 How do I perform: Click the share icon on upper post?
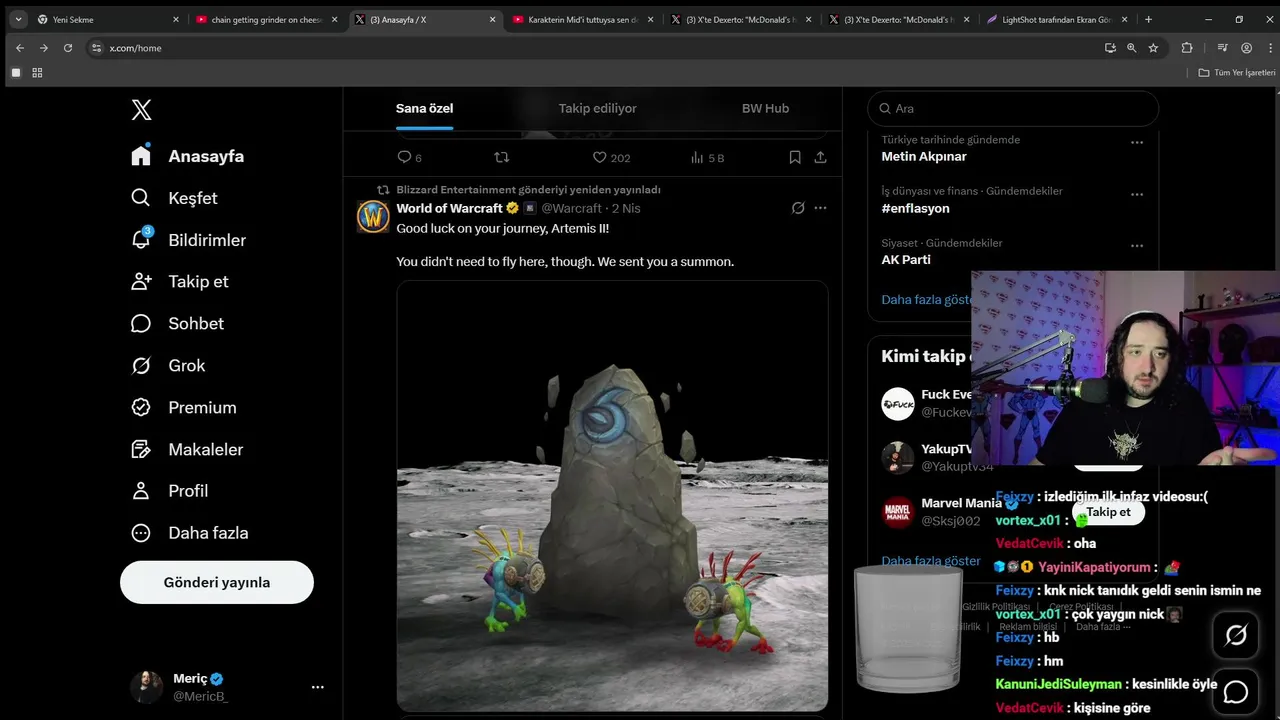pos(821,157)
